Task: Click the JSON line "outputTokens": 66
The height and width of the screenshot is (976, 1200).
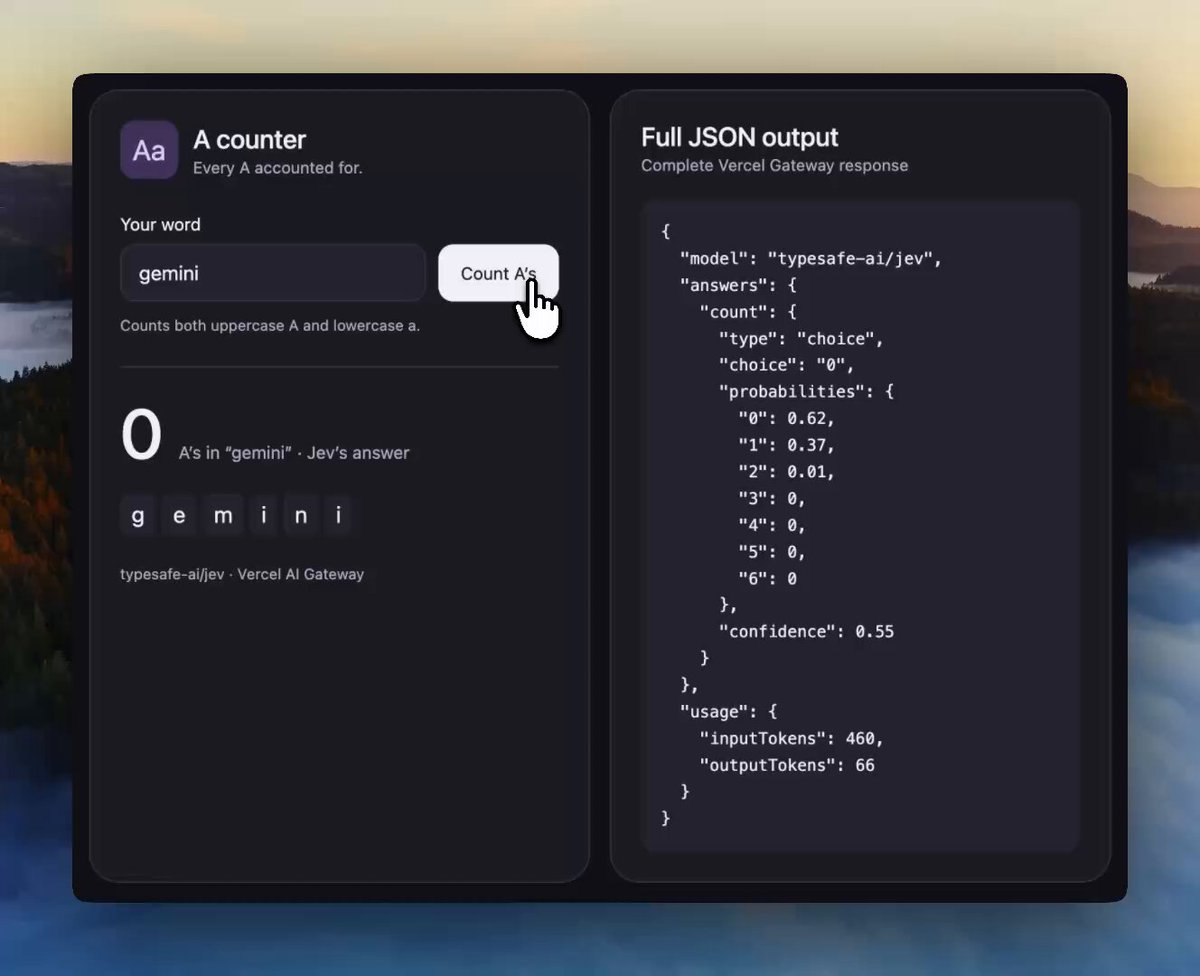Action: (x=787, y=765)
